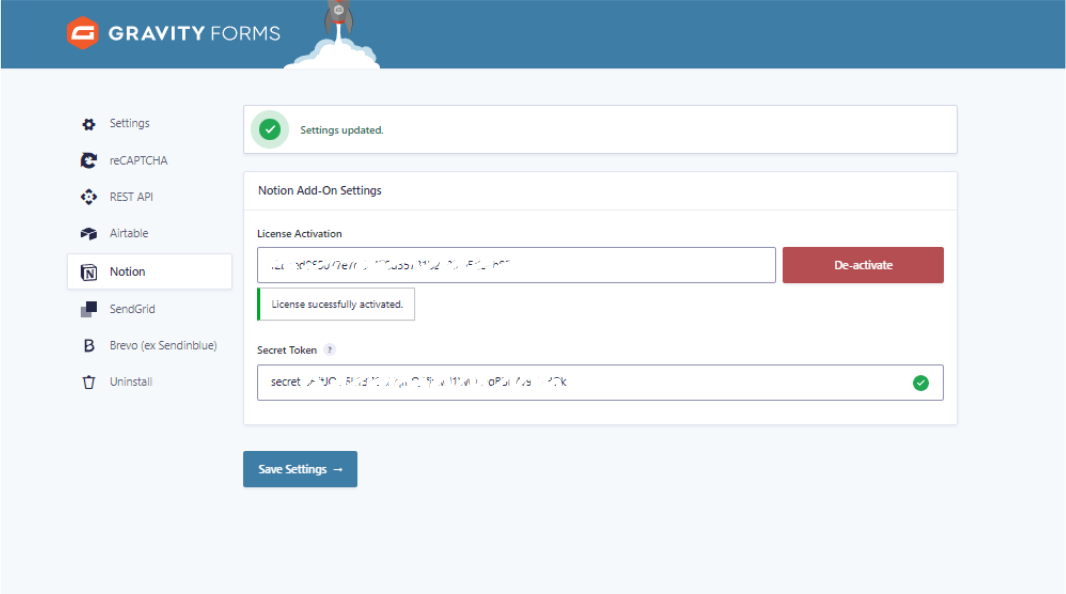
Task: Click 'Settings updated.' message text
Action: coord(342,130)
